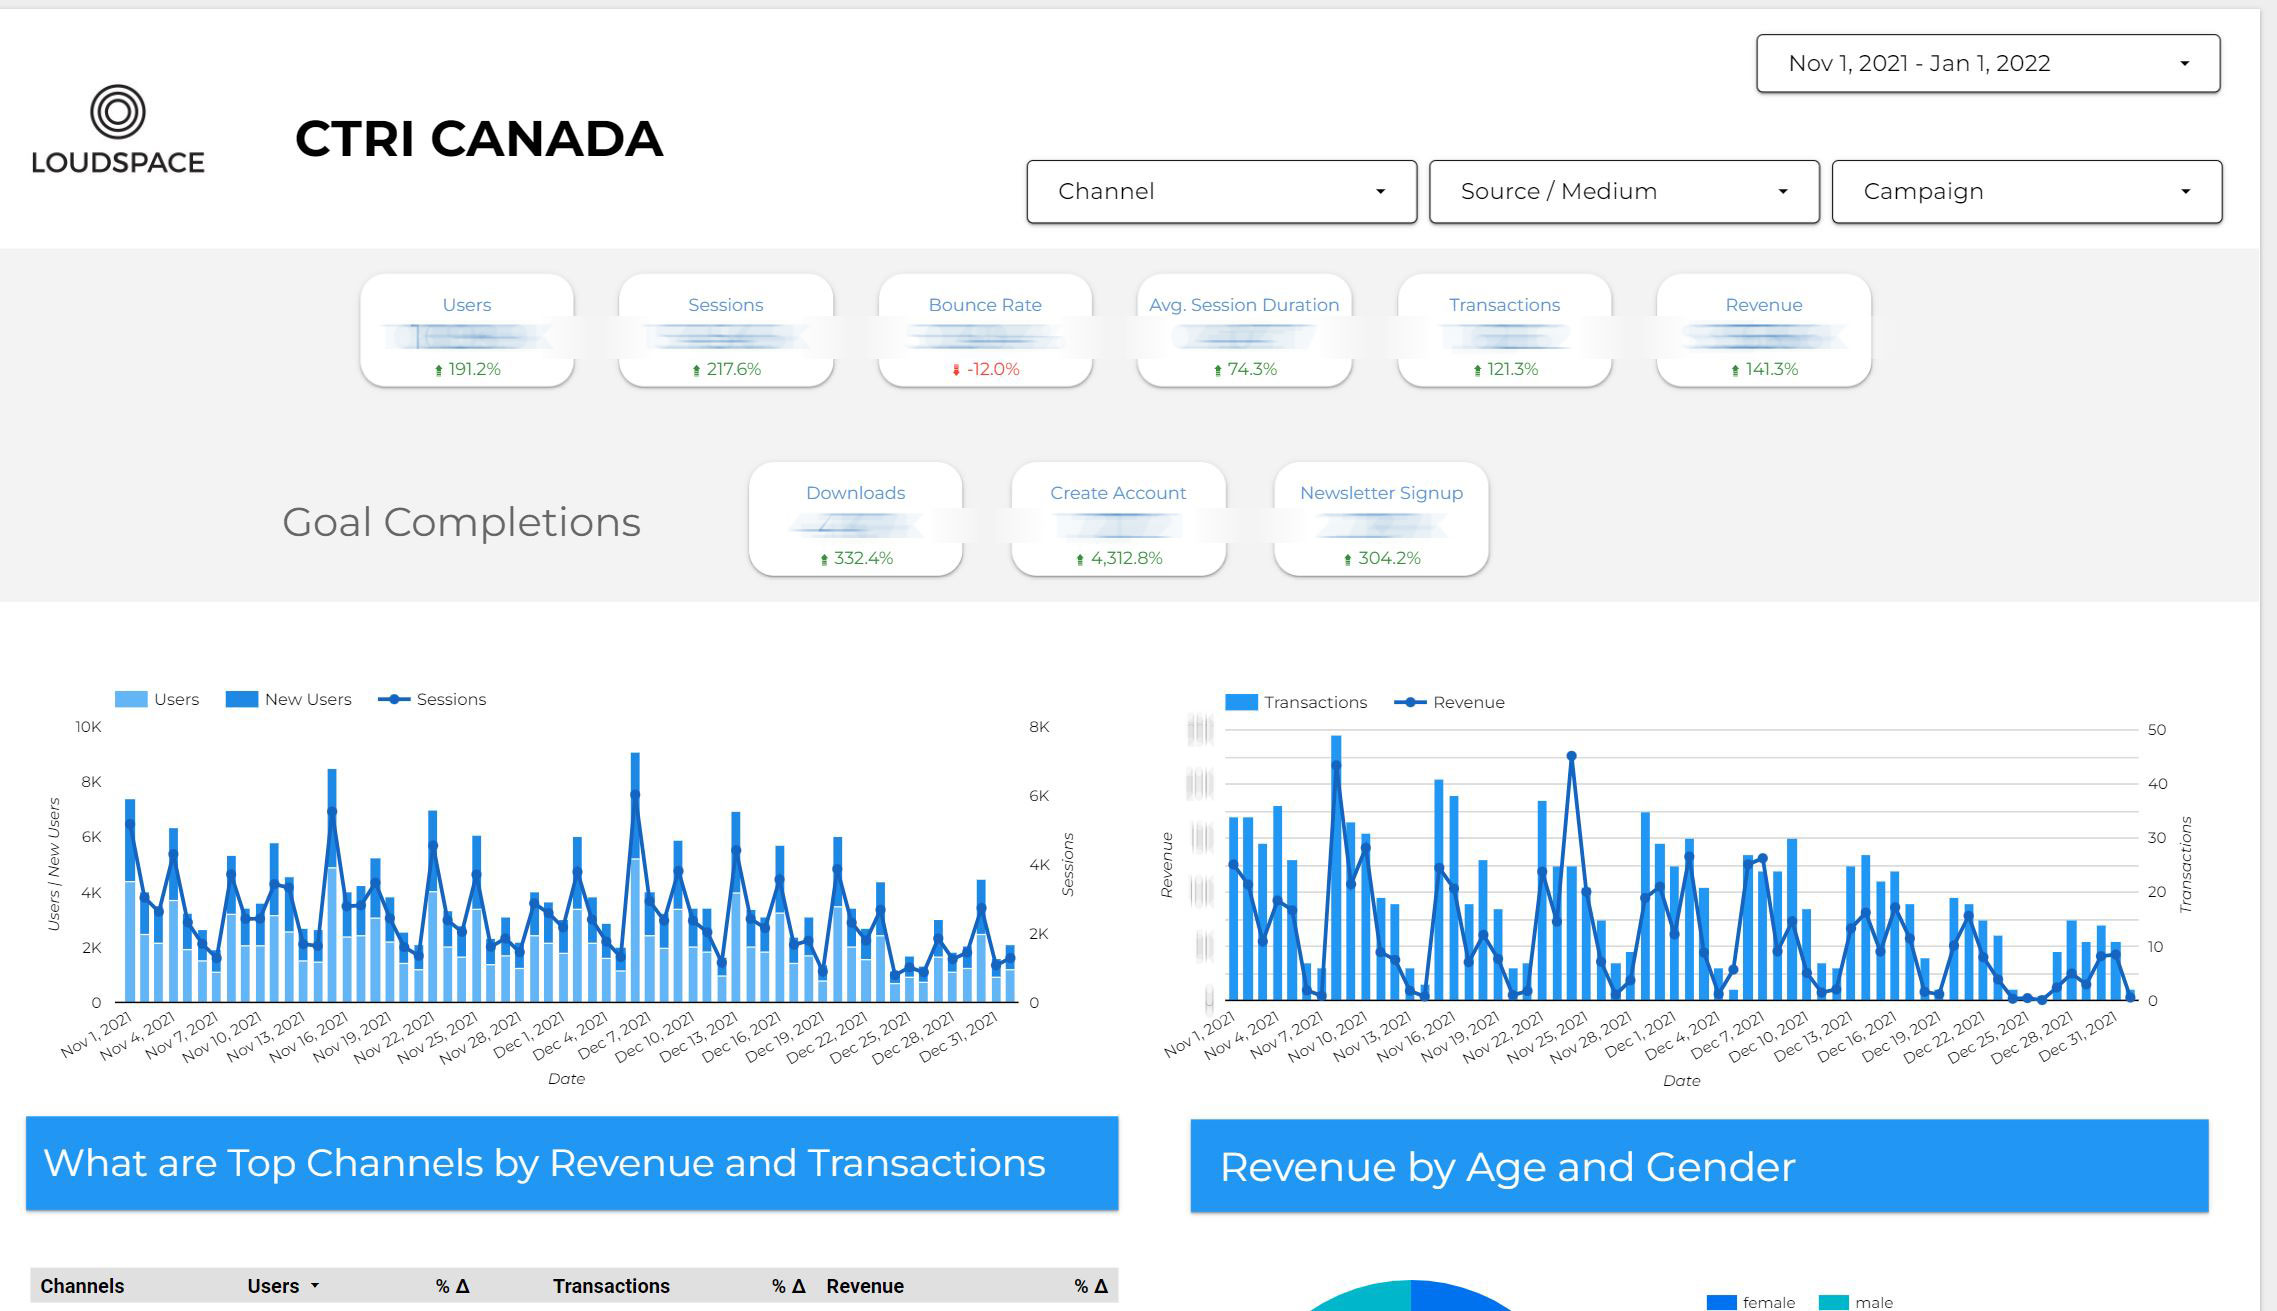The image size is (2277, 1311).
Task: Toggle the Revenue legend line marker
Action: (x=1410, y=702)
